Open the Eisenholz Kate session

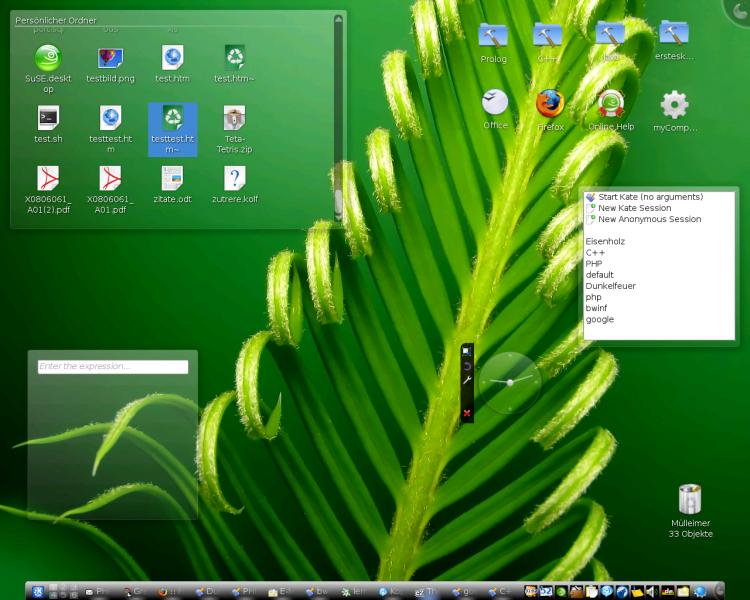point(606,242)
